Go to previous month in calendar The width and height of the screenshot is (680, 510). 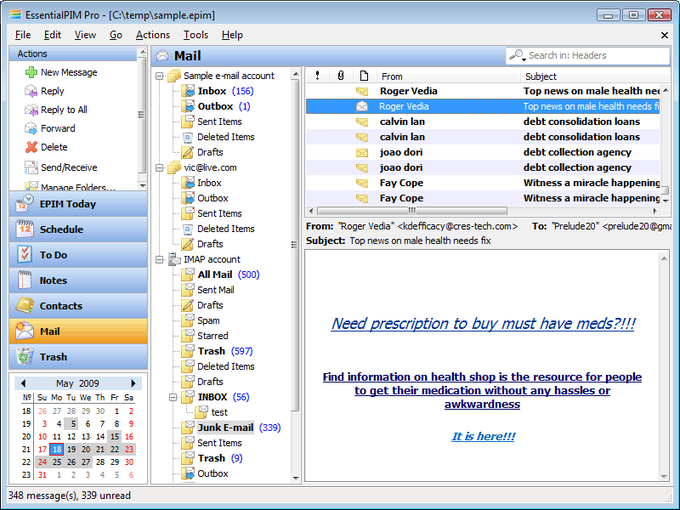pyautogui.click(x=23, y=383)
